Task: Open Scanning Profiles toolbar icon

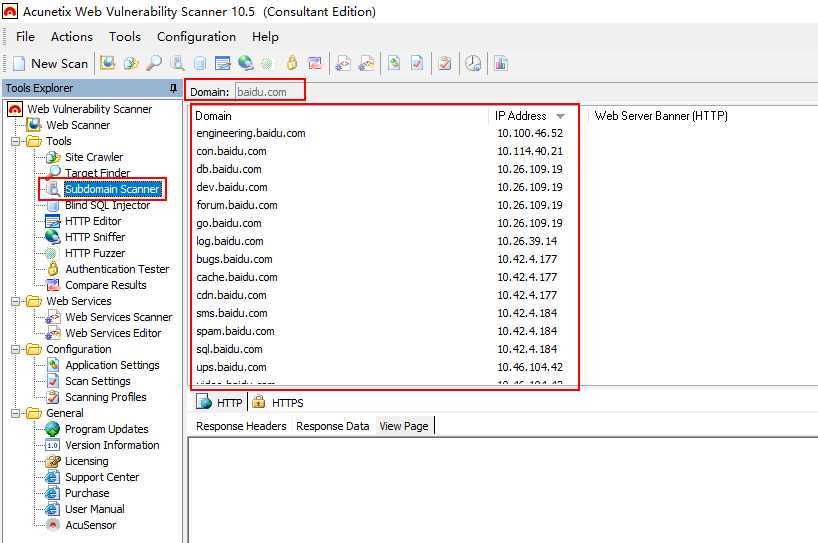Action: pyautogui.click(x=445, y=64)
